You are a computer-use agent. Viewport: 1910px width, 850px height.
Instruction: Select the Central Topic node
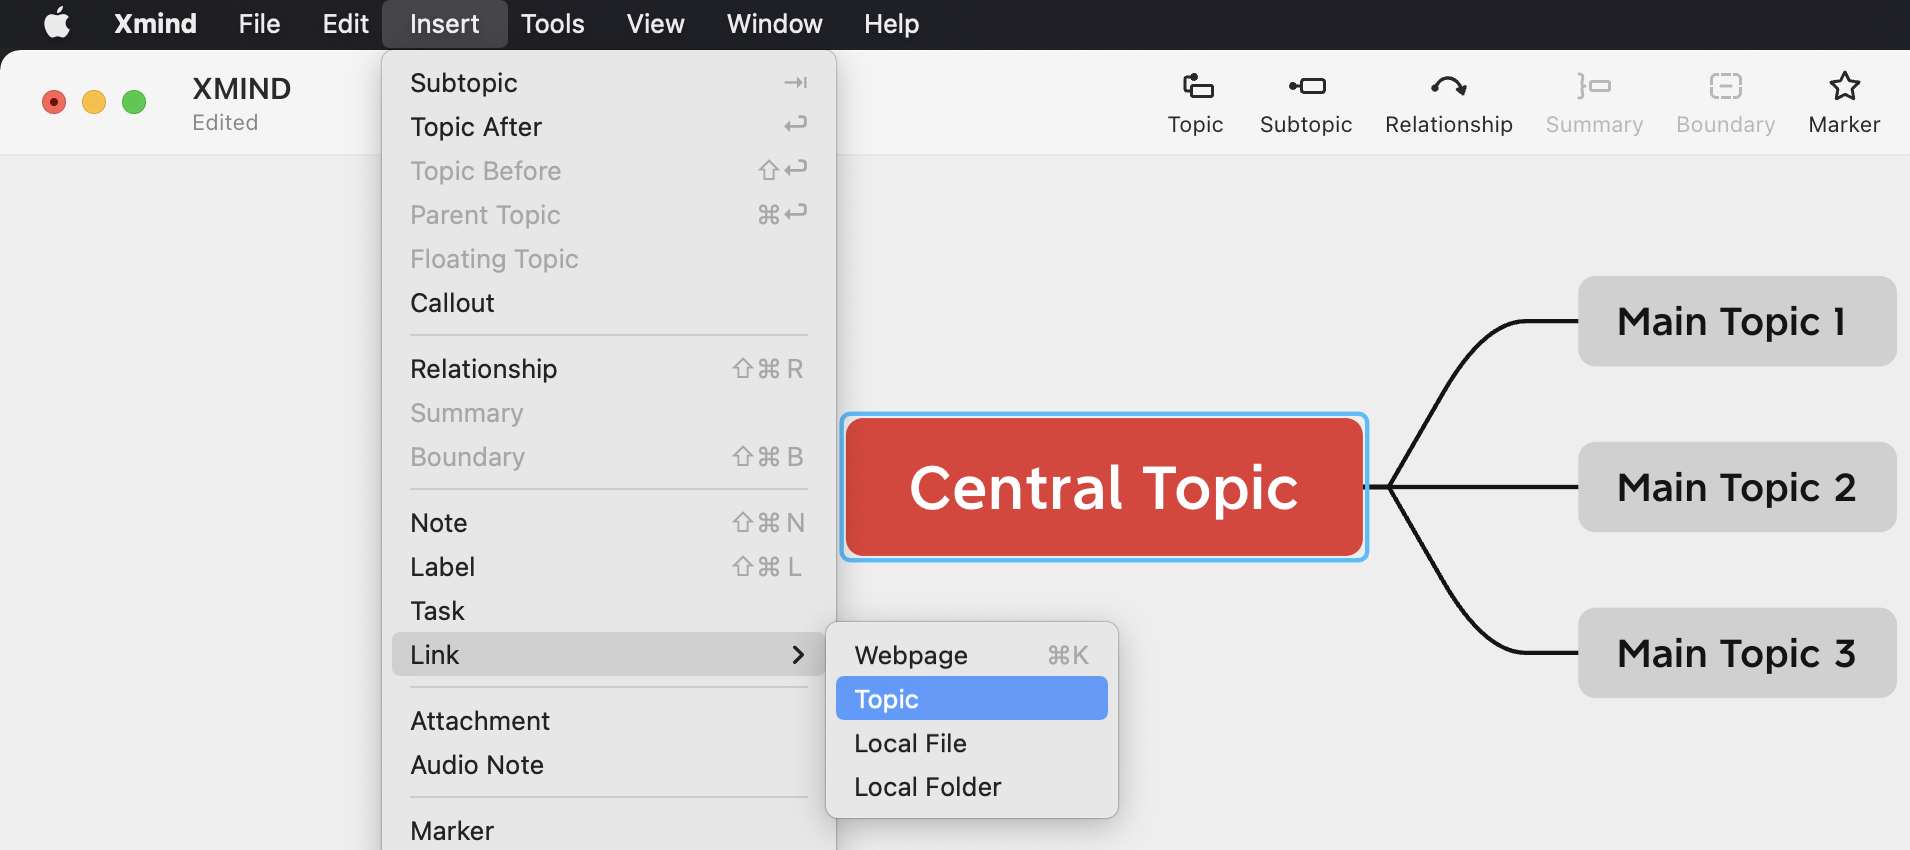click(x=1104, y=487)
